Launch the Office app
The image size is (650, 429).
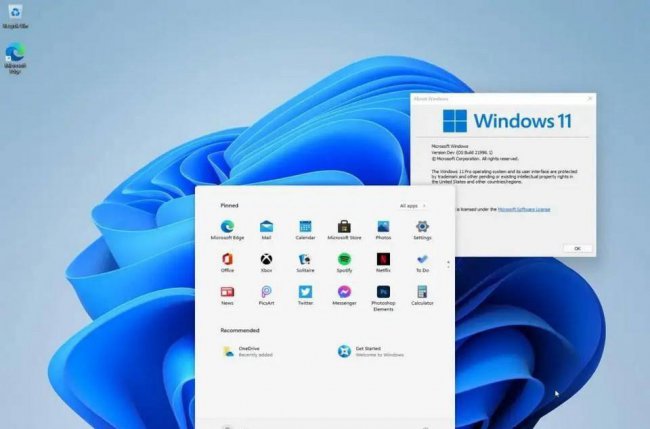click(227, 263)
